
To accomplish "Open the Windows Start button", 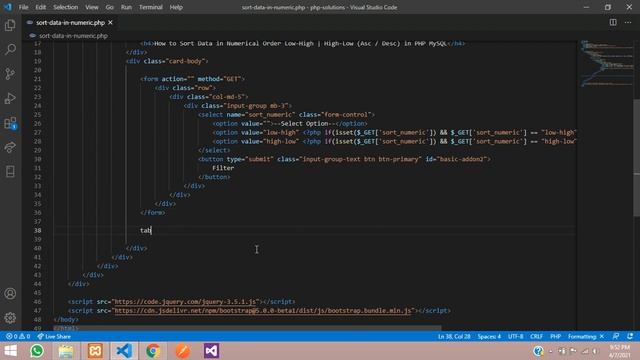I will [x=11, y=351].
